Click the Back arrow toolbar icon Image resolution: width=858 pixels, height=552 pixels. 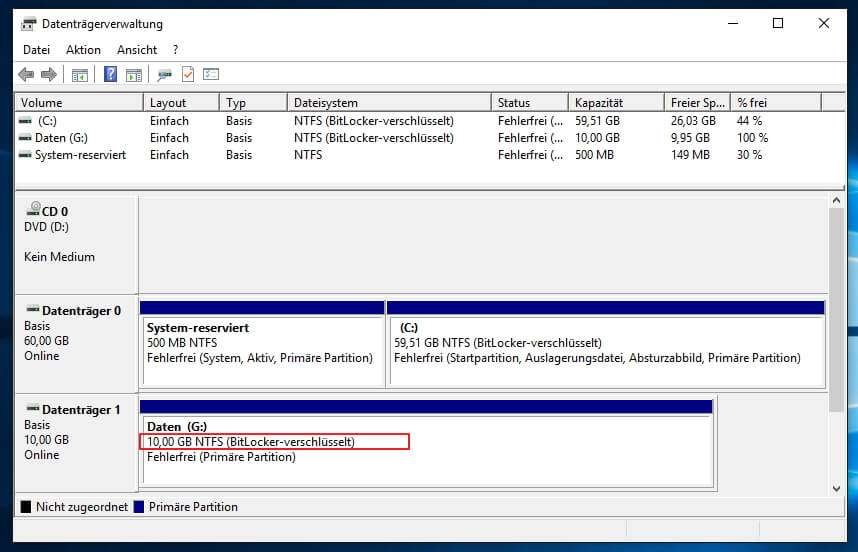[x=26, y=74]
